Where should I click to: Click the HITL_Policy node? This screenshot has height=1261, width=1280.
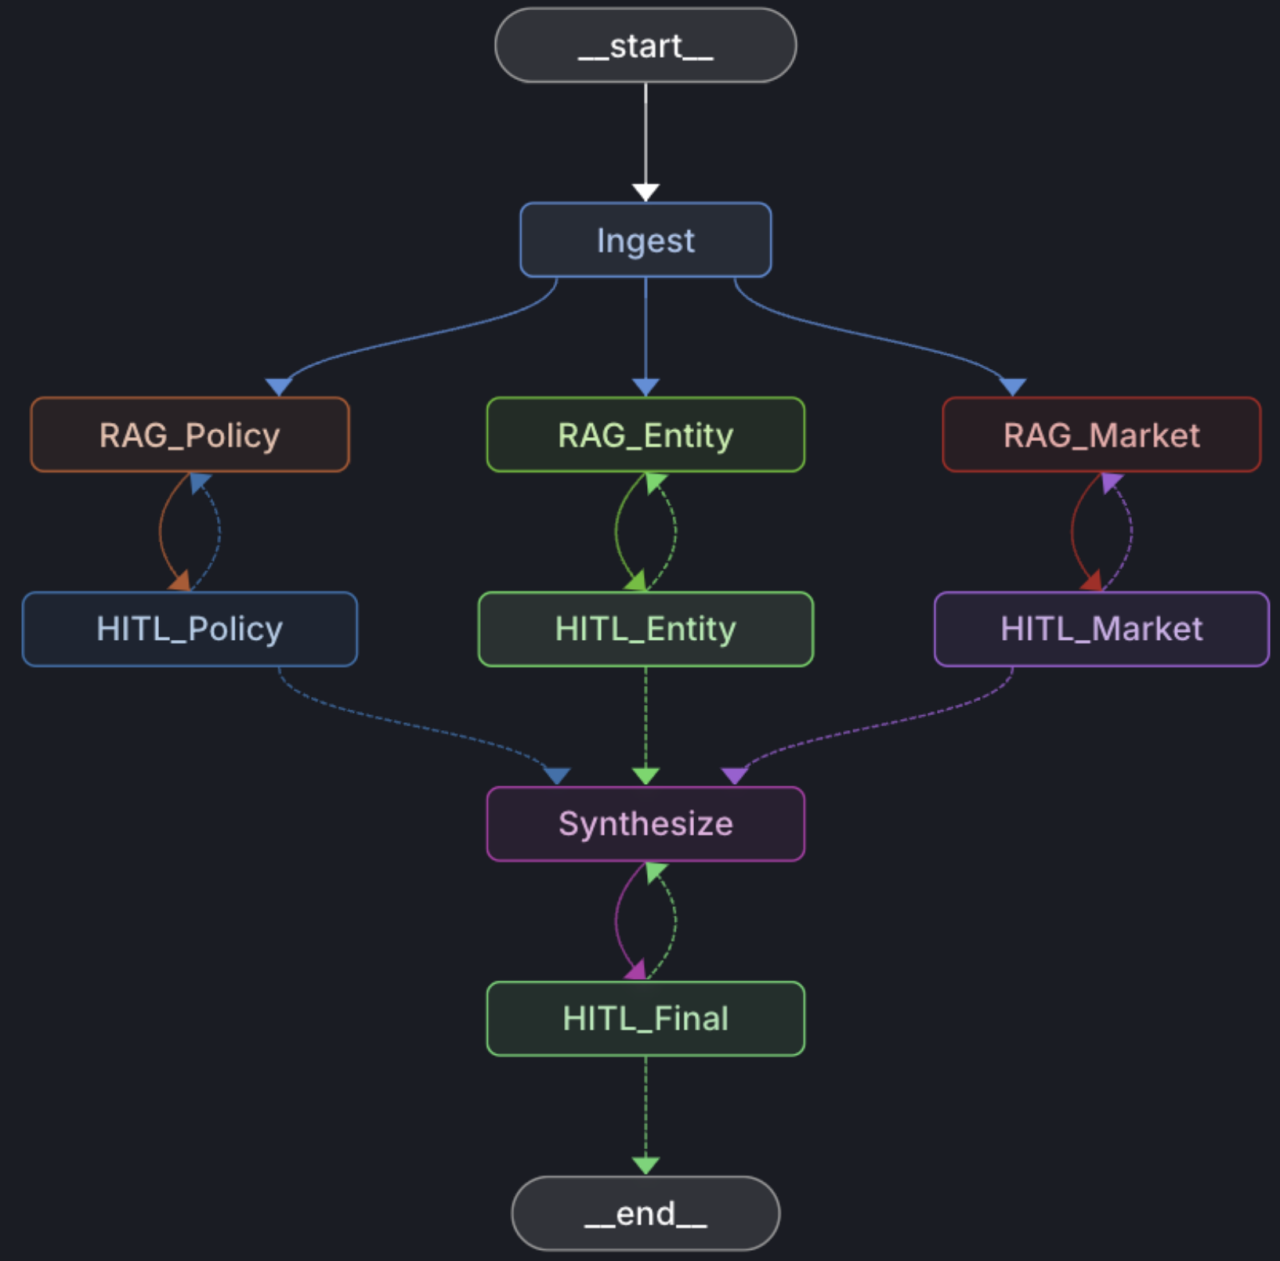(189, 629)
